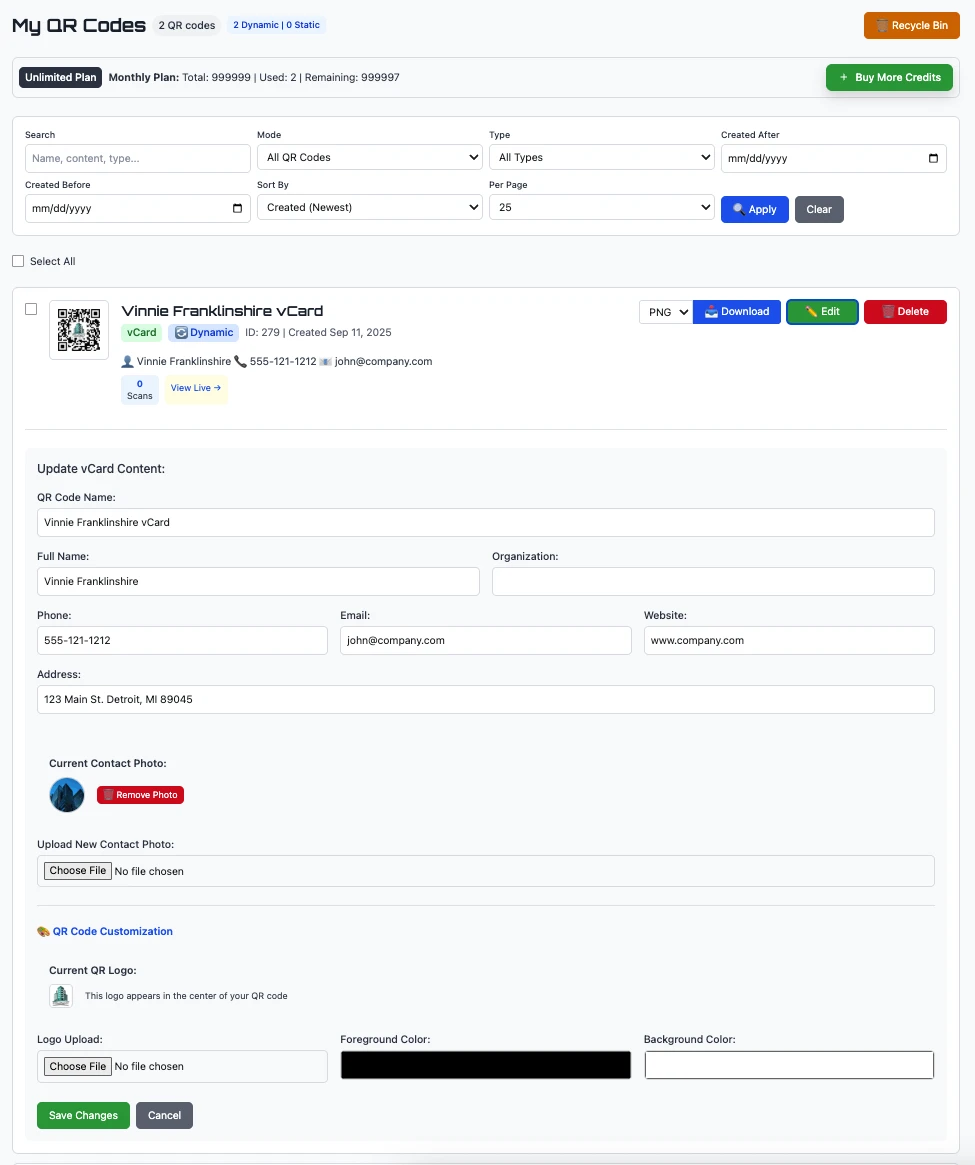
Task: Check the Vinnie Franklinshire vCard checkbox
Action: click(31, 309)
